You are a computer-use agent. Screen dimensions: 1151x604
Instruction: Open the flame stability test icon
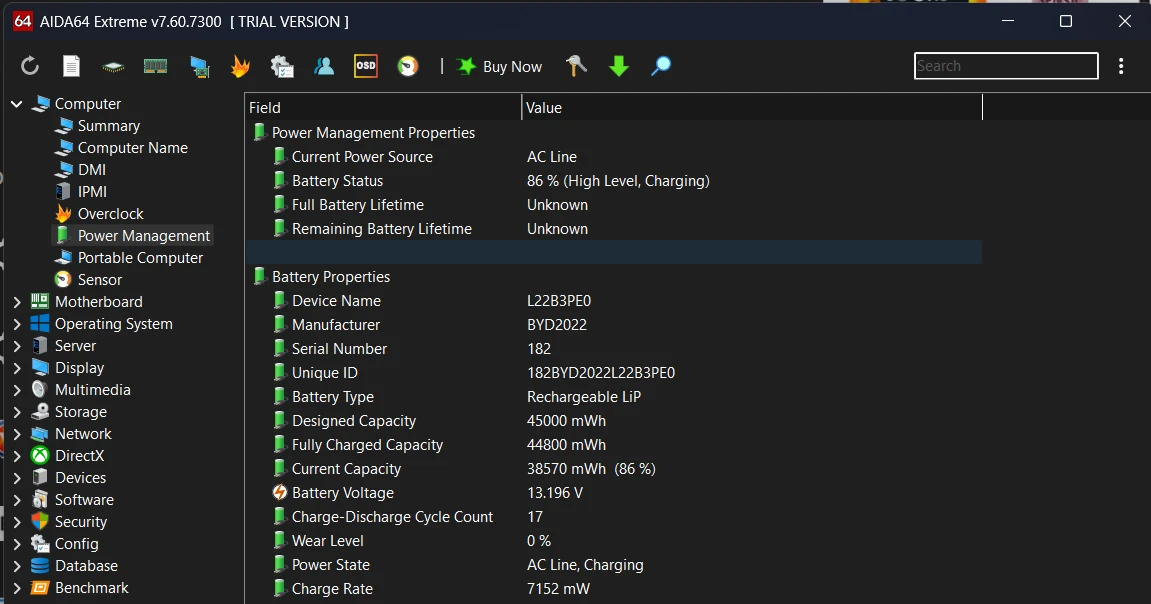(240, 67)
